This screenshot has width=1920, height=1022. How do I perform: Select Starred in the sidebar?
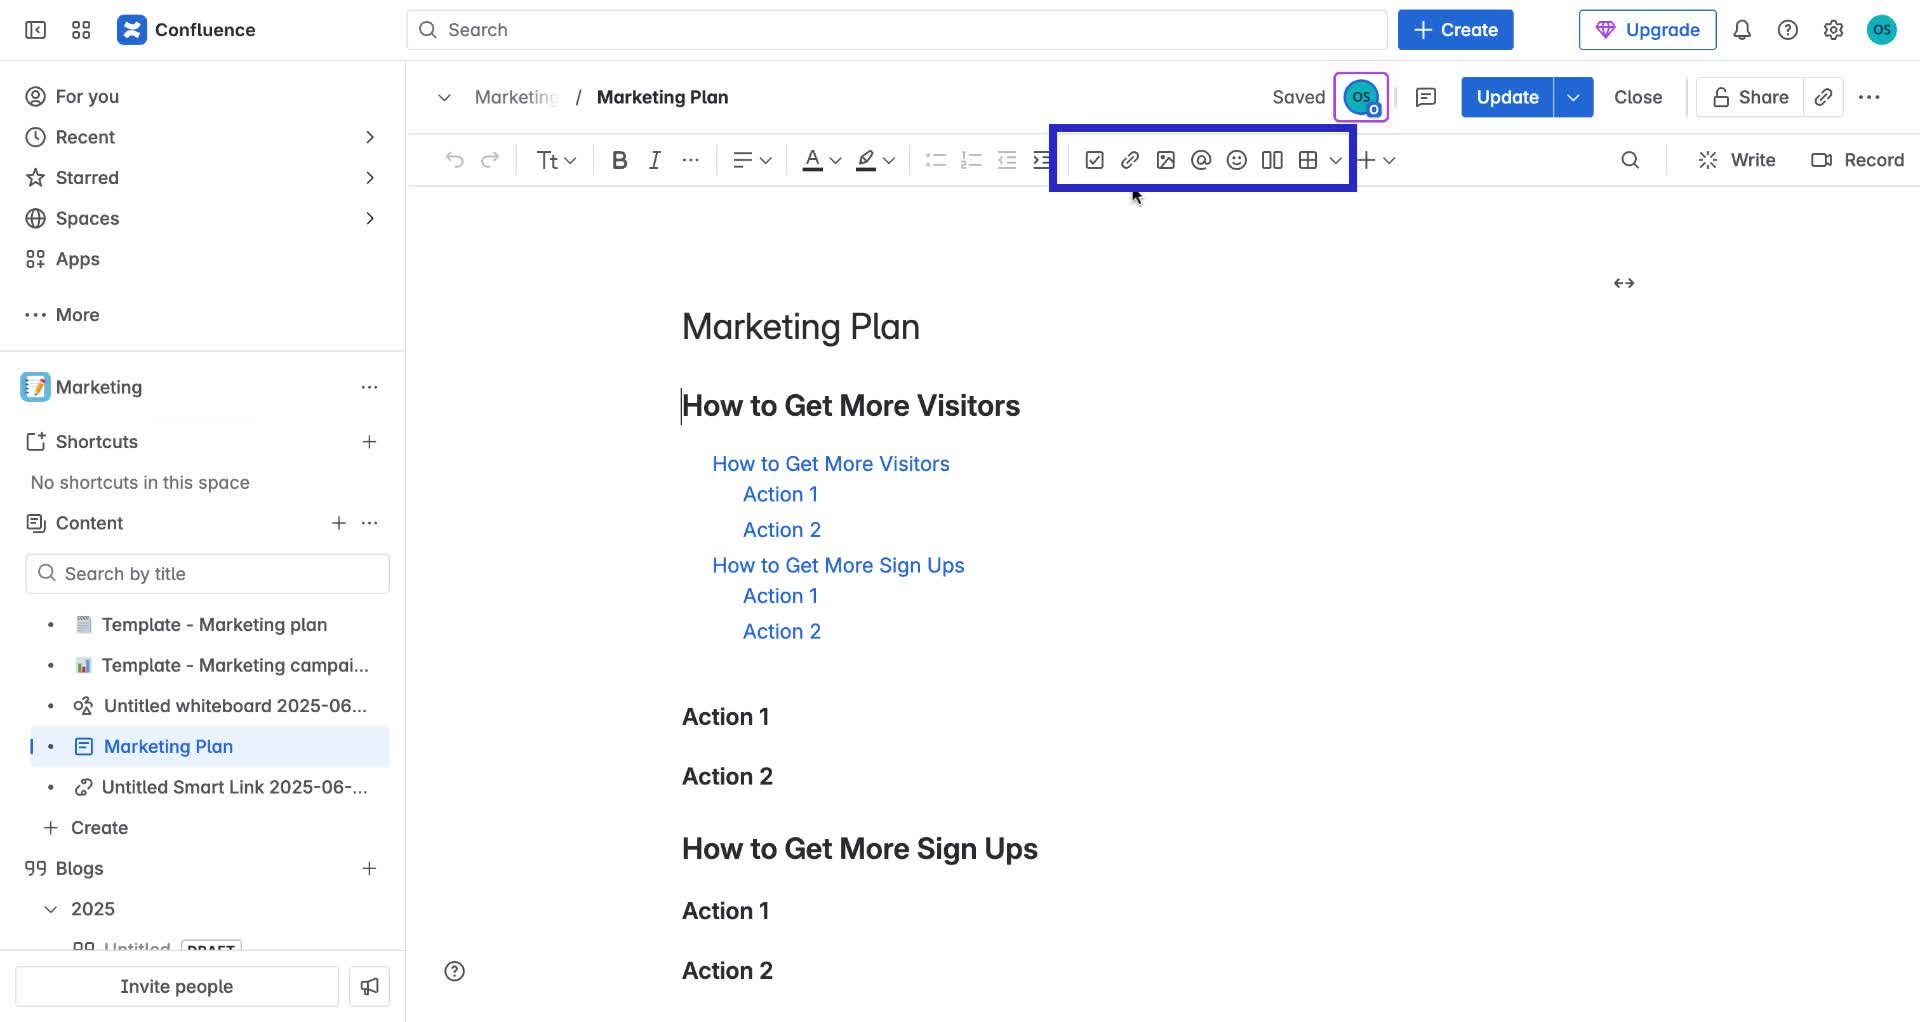point(87,177)
